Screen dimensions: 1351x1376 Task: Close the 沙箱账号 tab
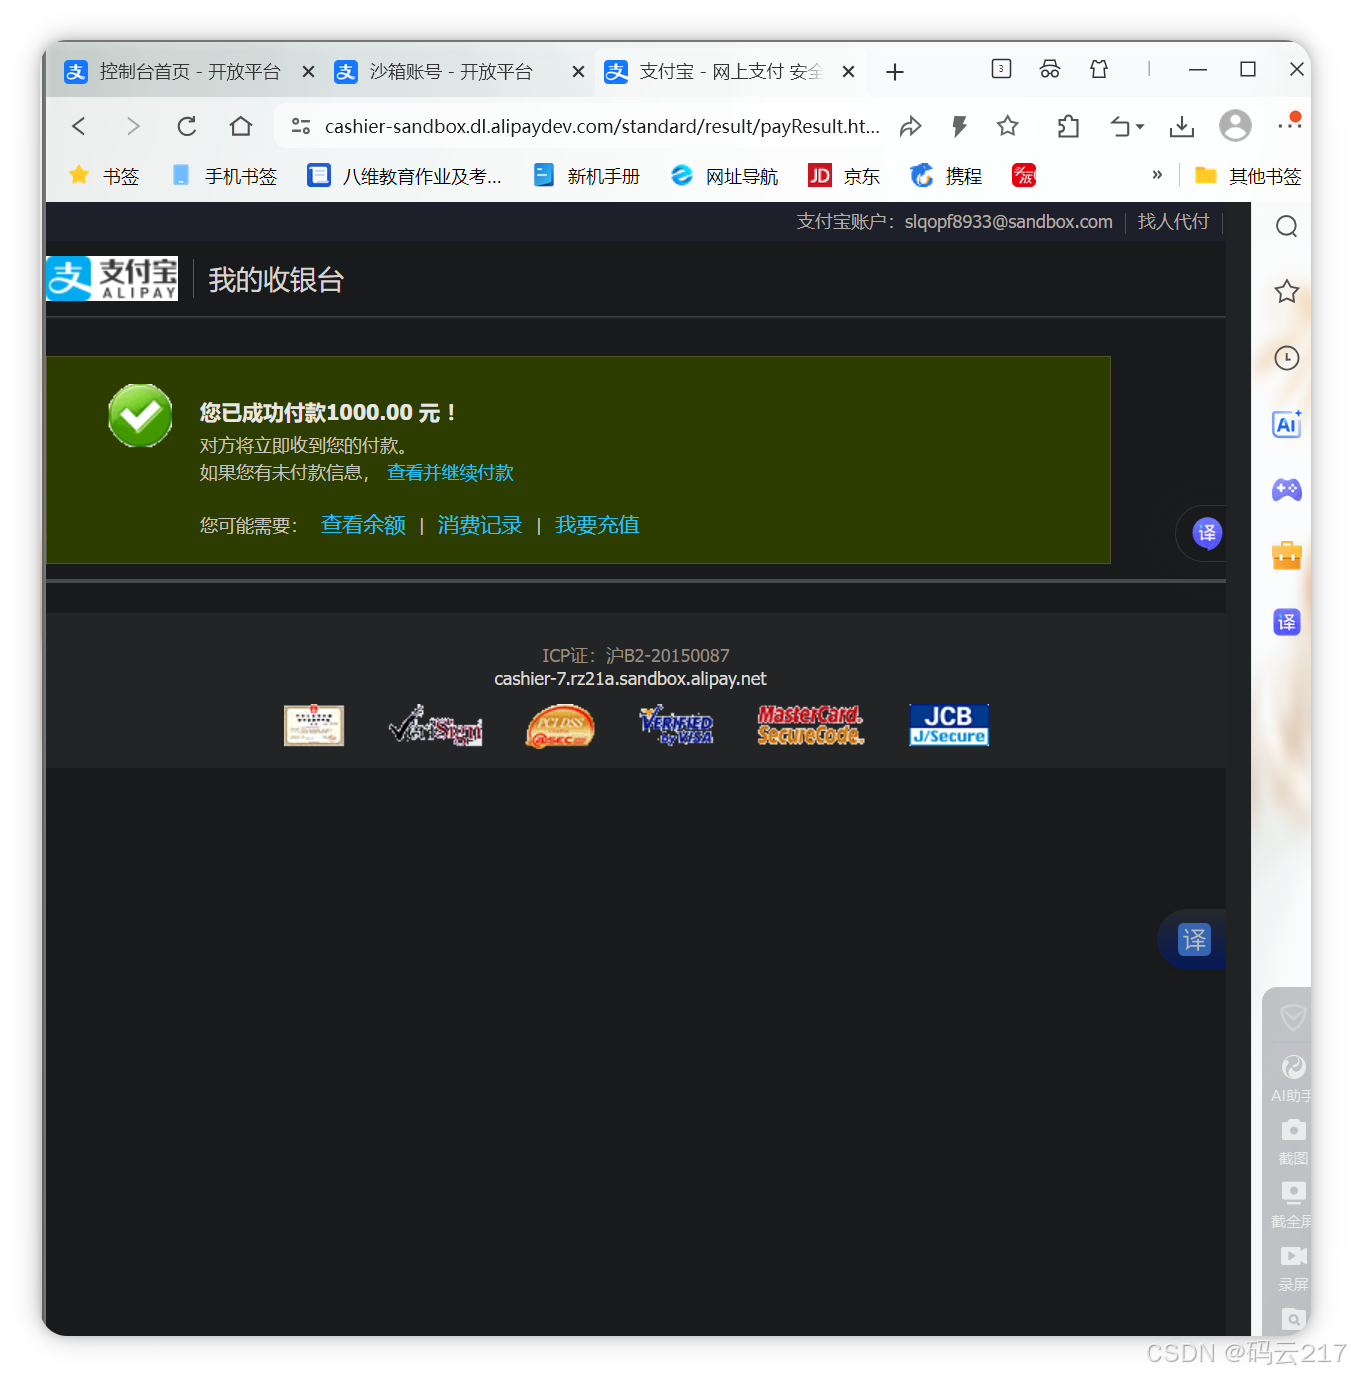578,72
